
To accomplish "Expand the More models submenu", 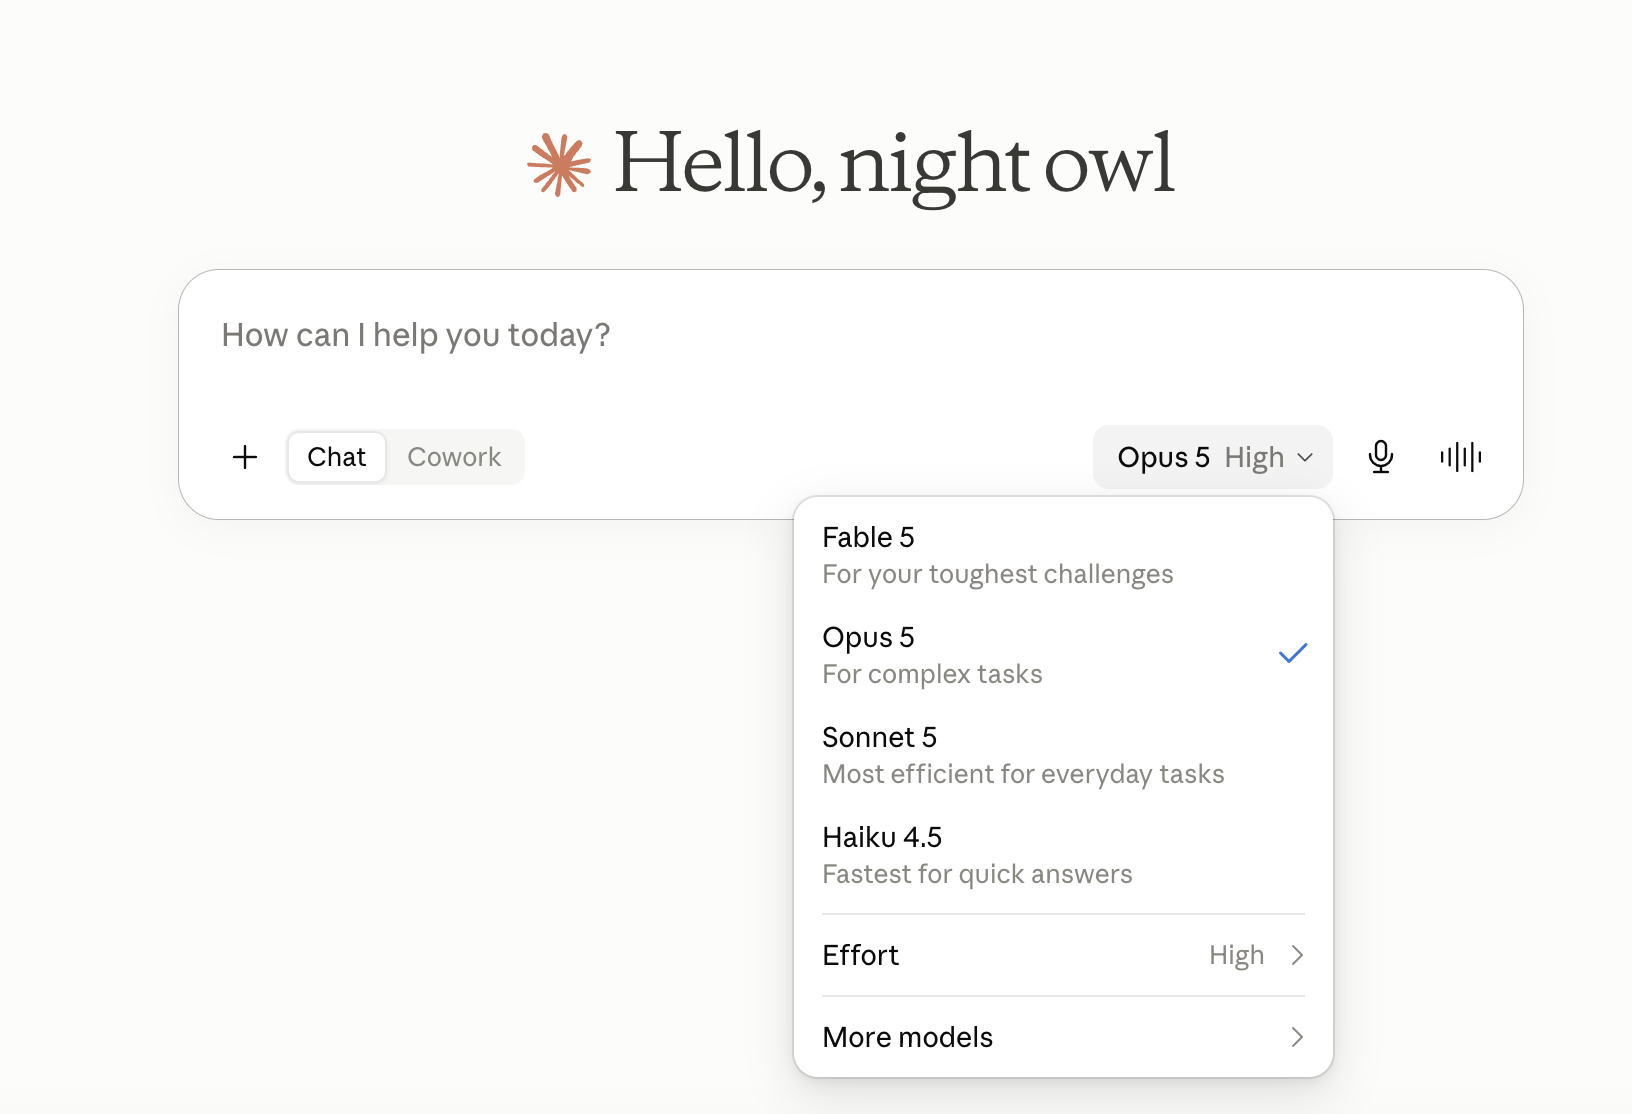I will point(1063,1037).
